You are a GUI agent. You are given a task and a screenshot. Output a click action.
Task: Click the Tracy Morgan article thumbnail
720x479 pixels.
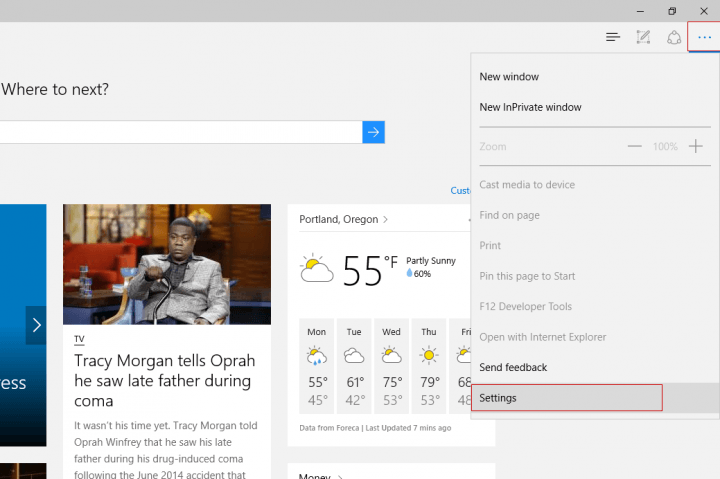coord(166,264)
